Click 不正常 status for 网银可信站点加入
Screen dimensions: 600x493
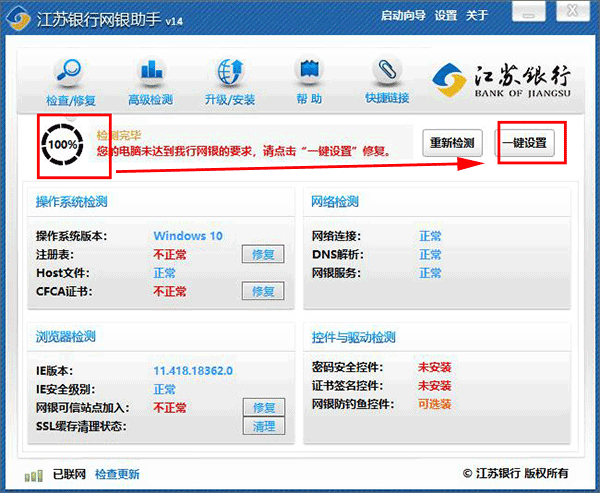pos(170,408)
